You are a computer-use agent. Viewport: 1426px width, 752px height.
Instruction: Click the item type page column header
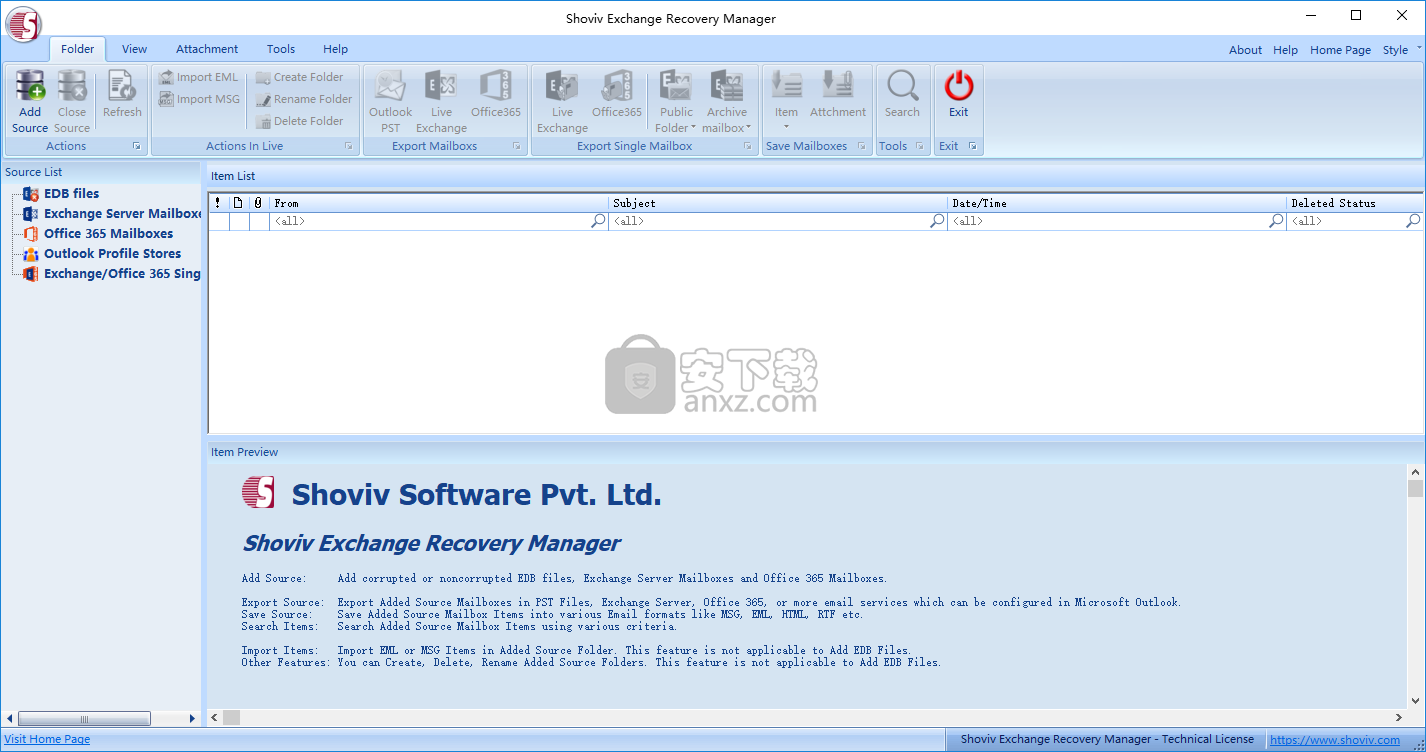(x=238, y=203)
